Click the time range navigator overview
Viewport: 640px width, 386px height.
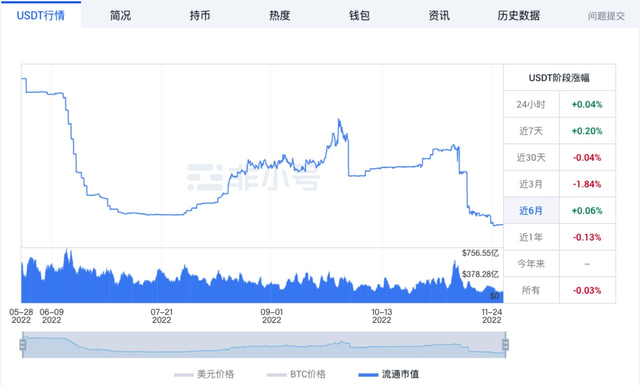click(x=264, y=345)
